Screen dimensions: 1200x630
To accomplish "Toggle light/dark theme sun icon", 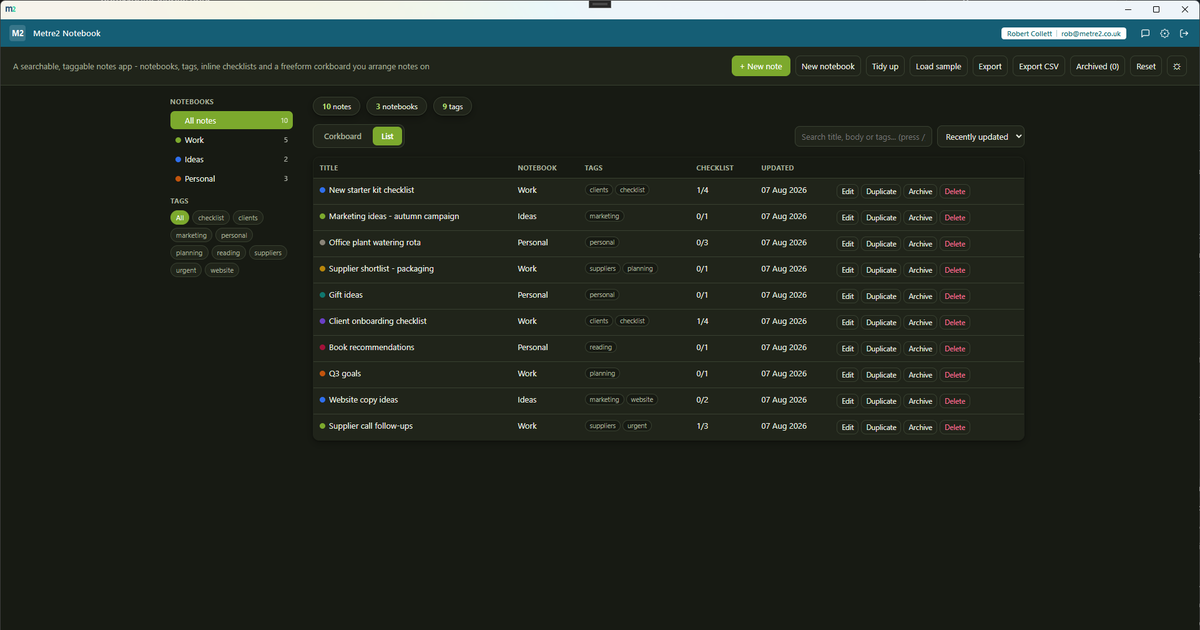I will tap(1177, 66).
